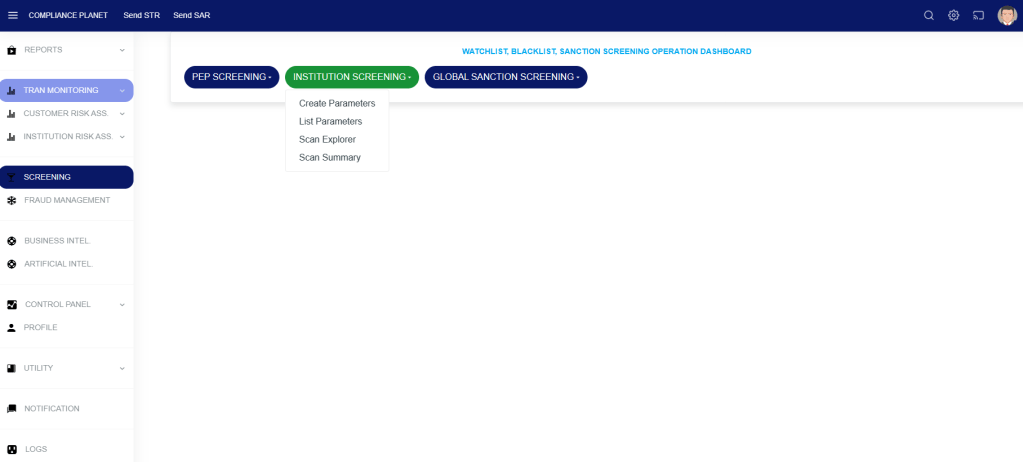Click the Notification sidebar icon
The height and width of the screenshot is (462, 1023).
point(12,409)
